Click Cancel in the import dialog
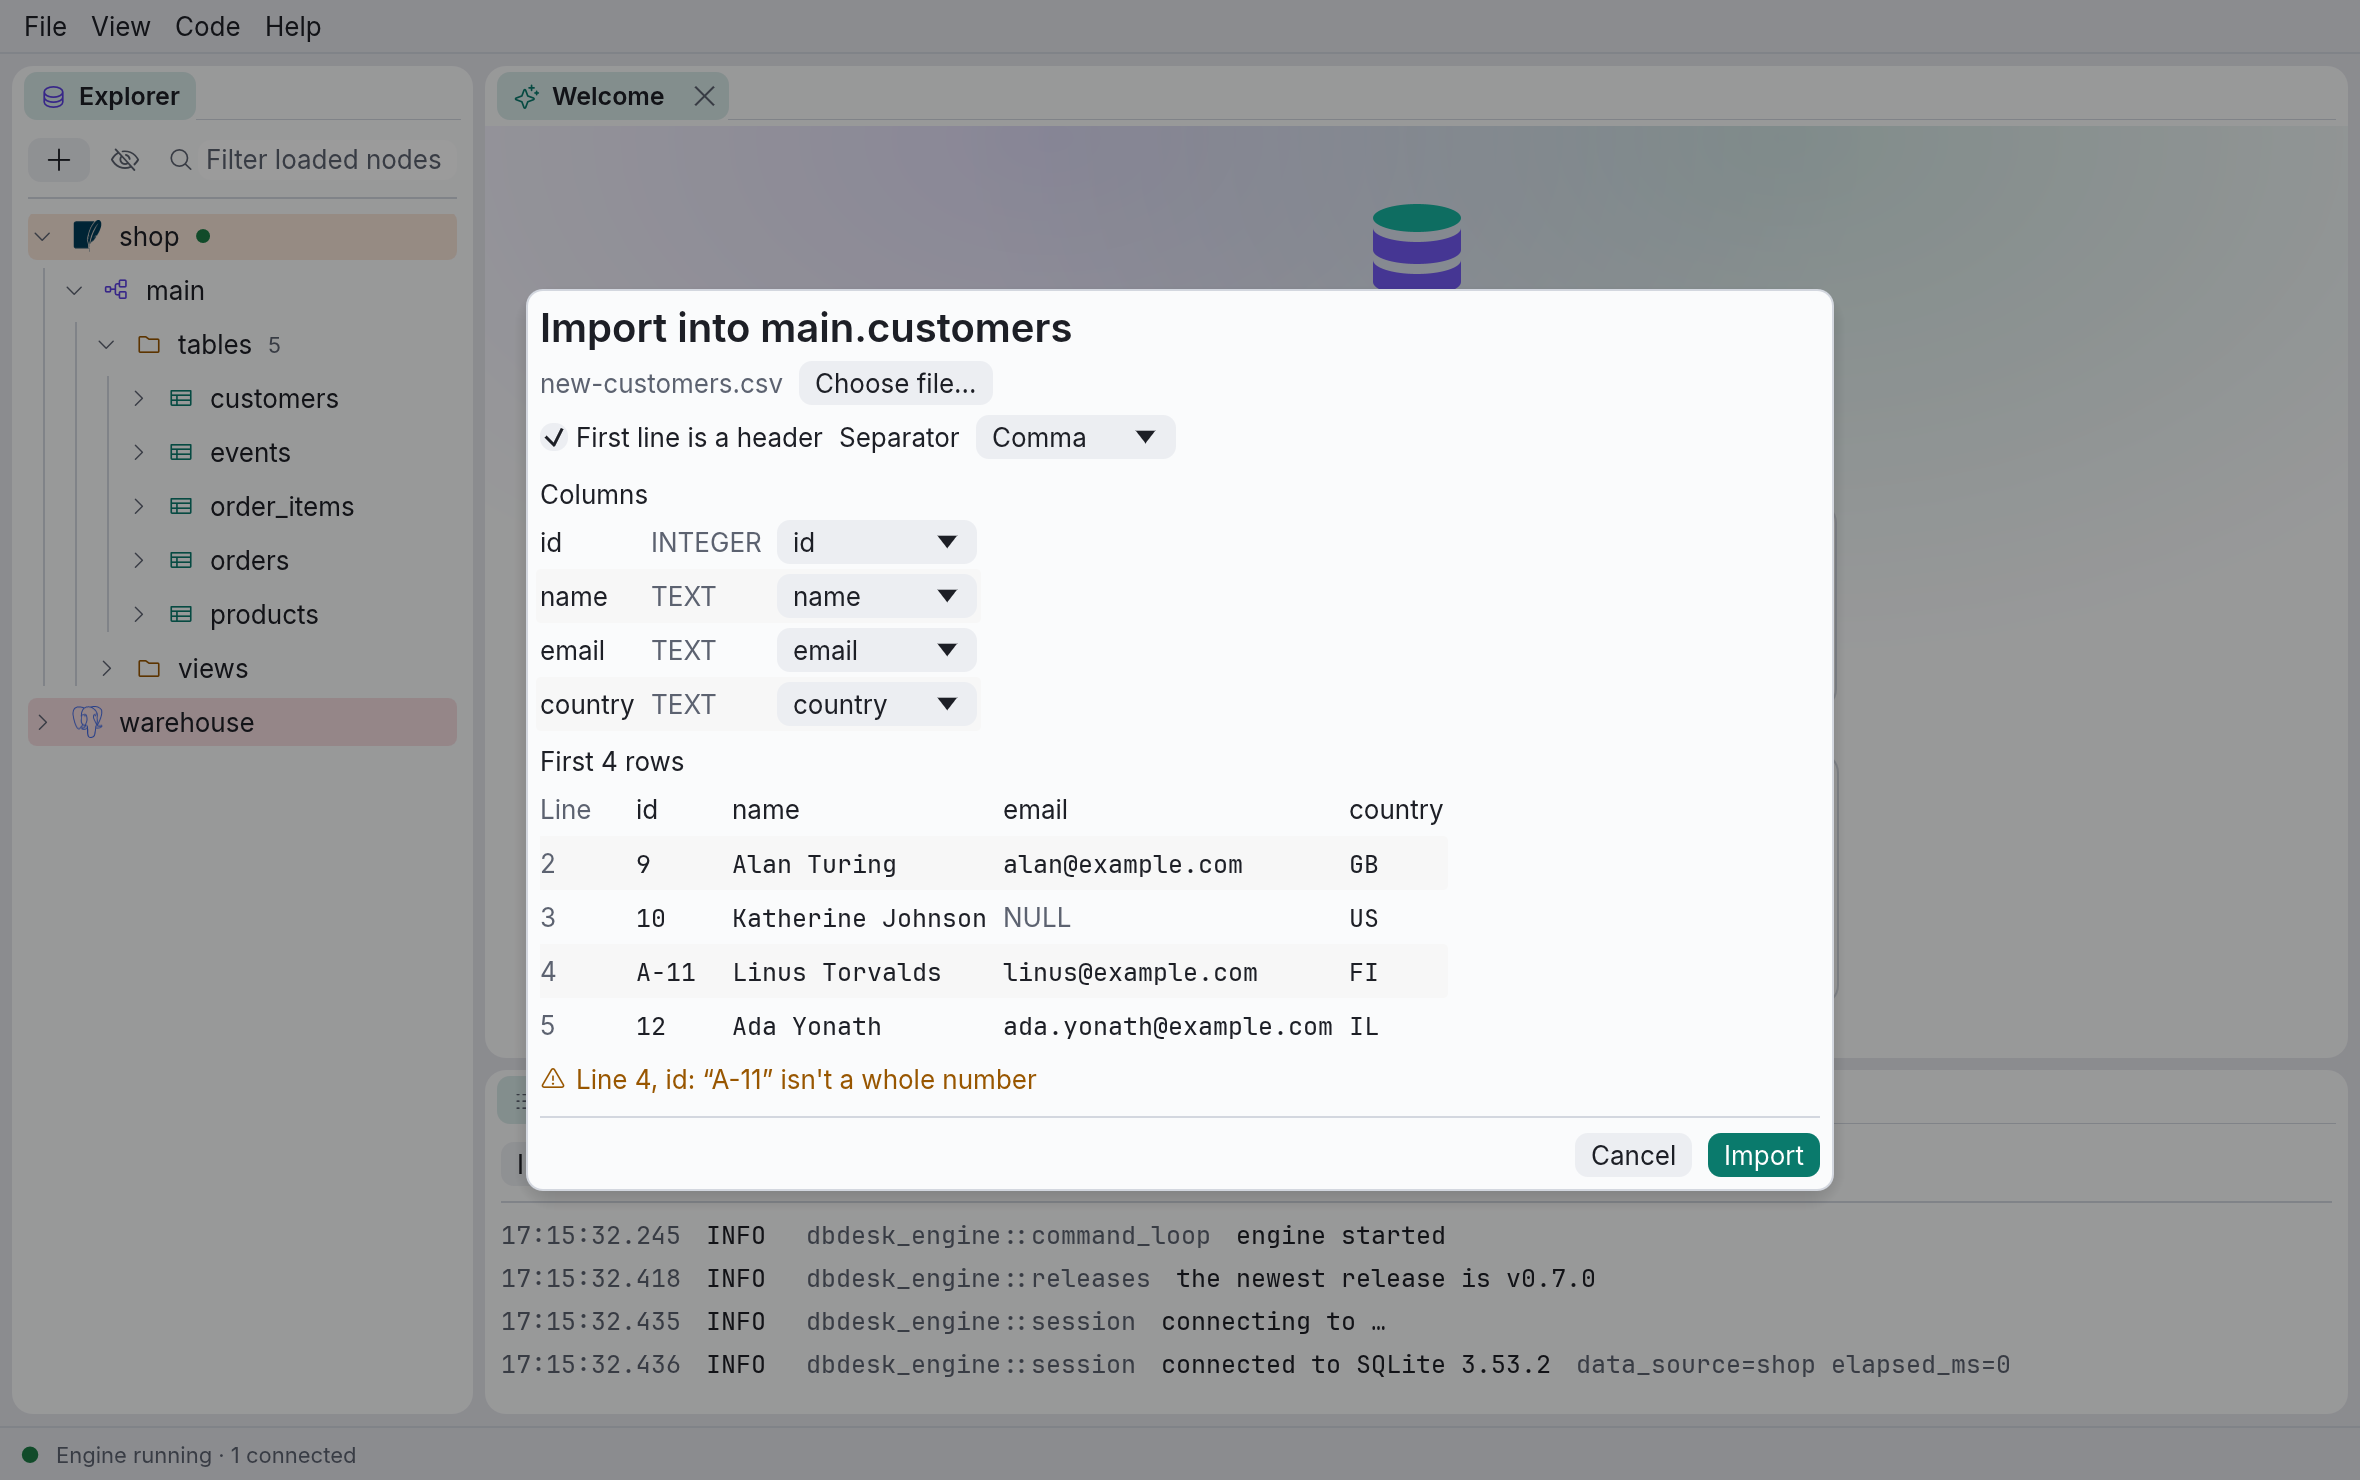 click(1633, 1155)
